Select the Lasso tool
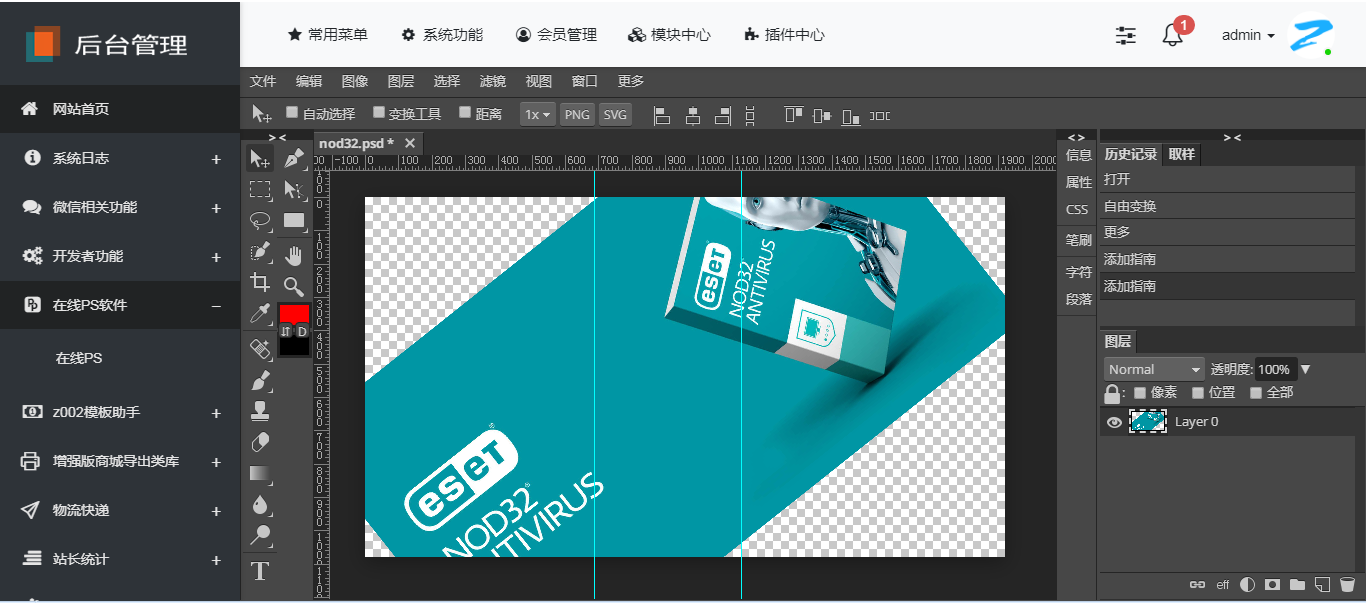Image resolution: width=1366 pixels, height=603 pixels. pos(260,221)
